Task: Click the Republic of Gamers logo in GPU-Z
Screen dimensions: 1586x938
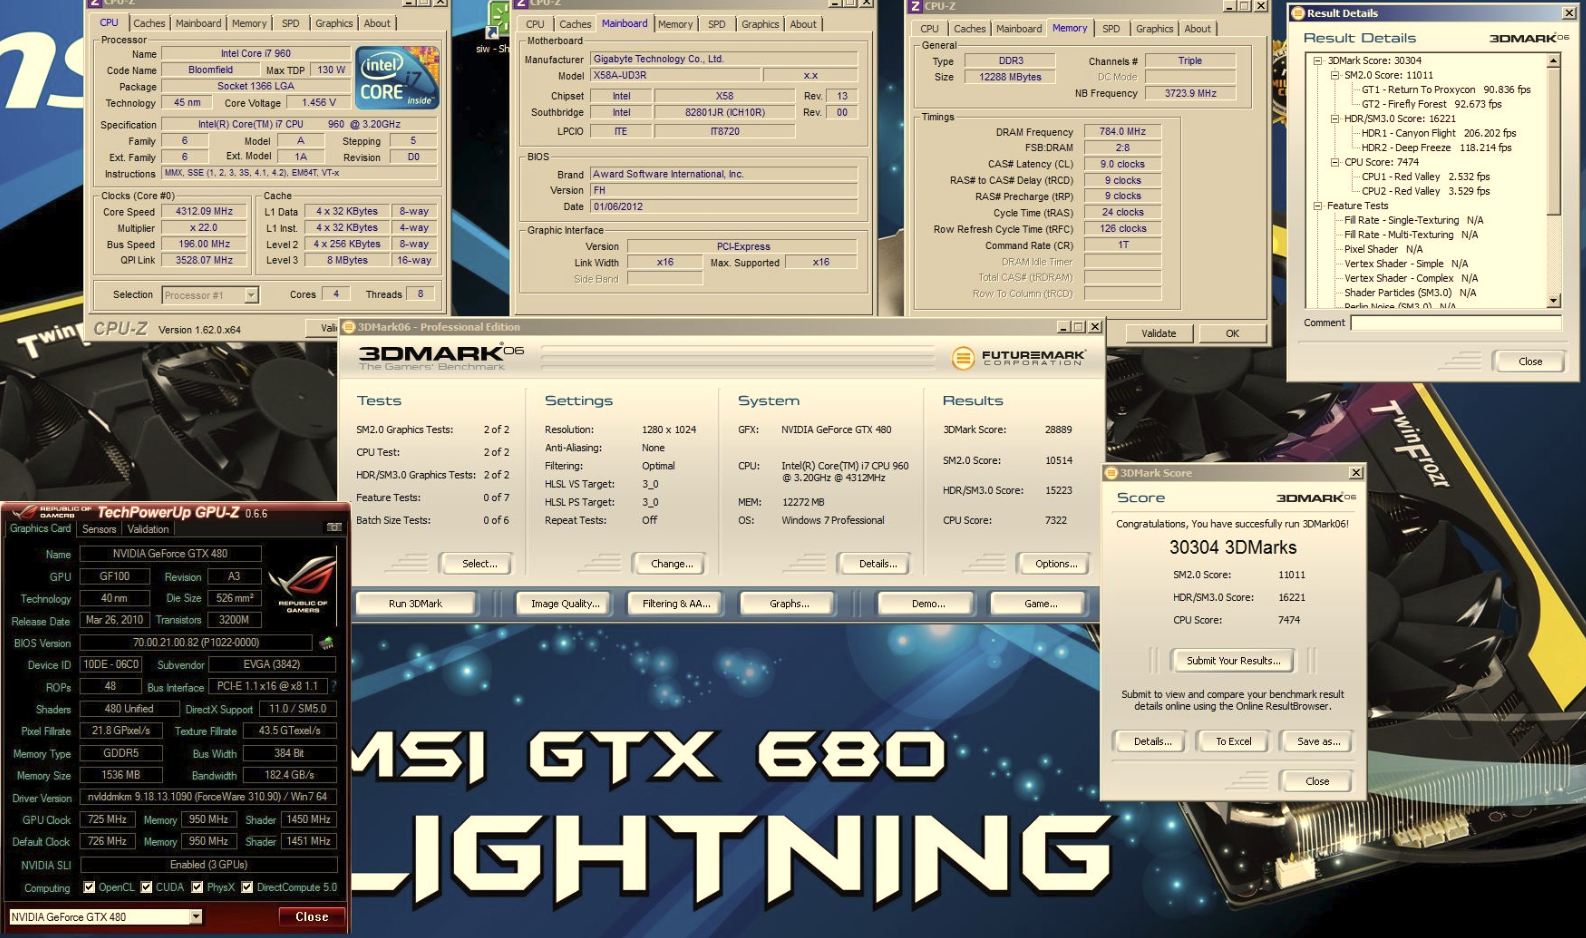Action: (x=302, y=583)
